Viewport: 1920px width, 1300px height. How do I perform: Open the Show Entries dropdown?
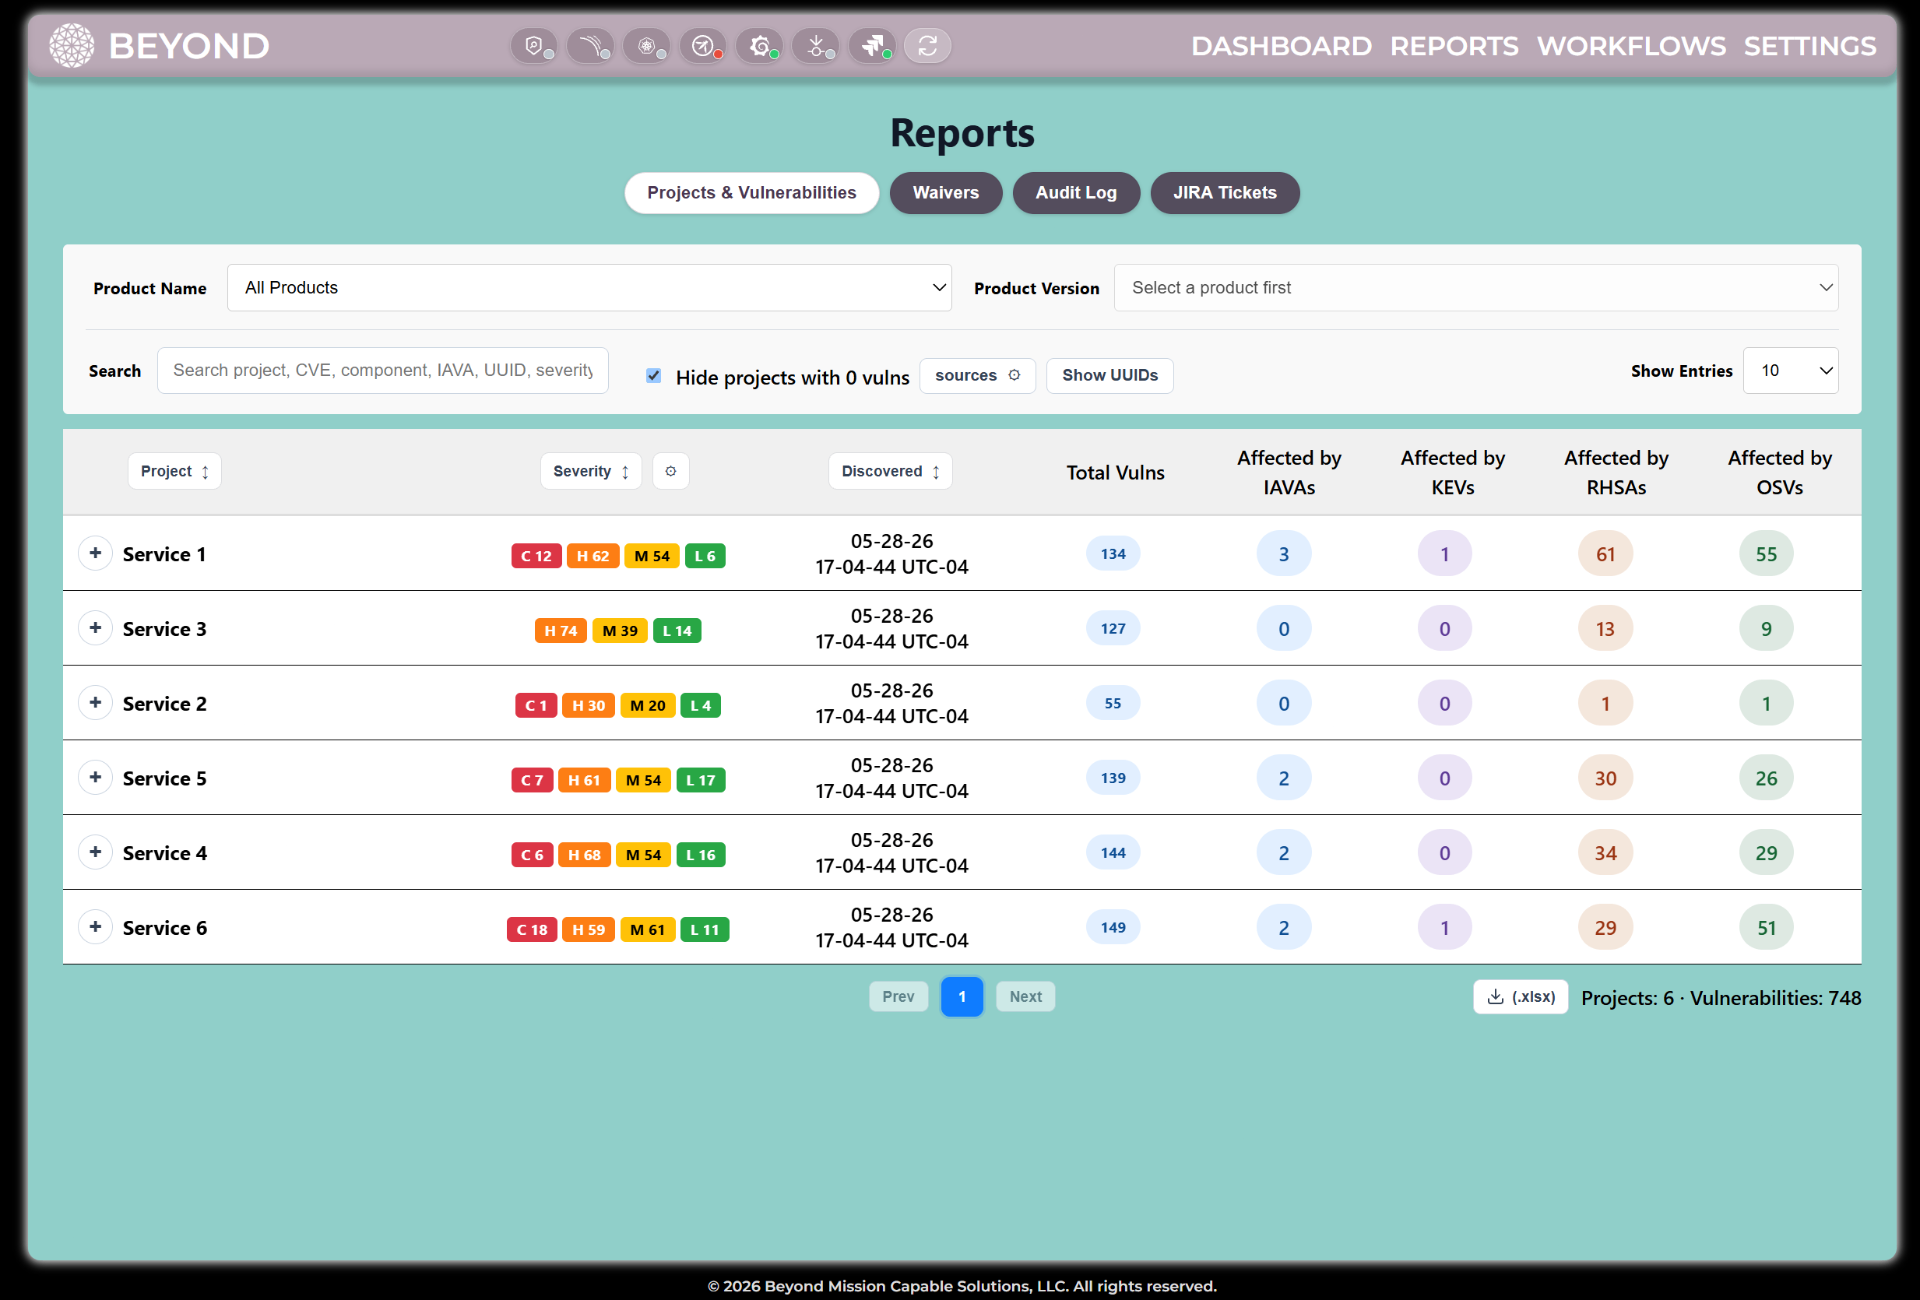tap(1790, 371)
